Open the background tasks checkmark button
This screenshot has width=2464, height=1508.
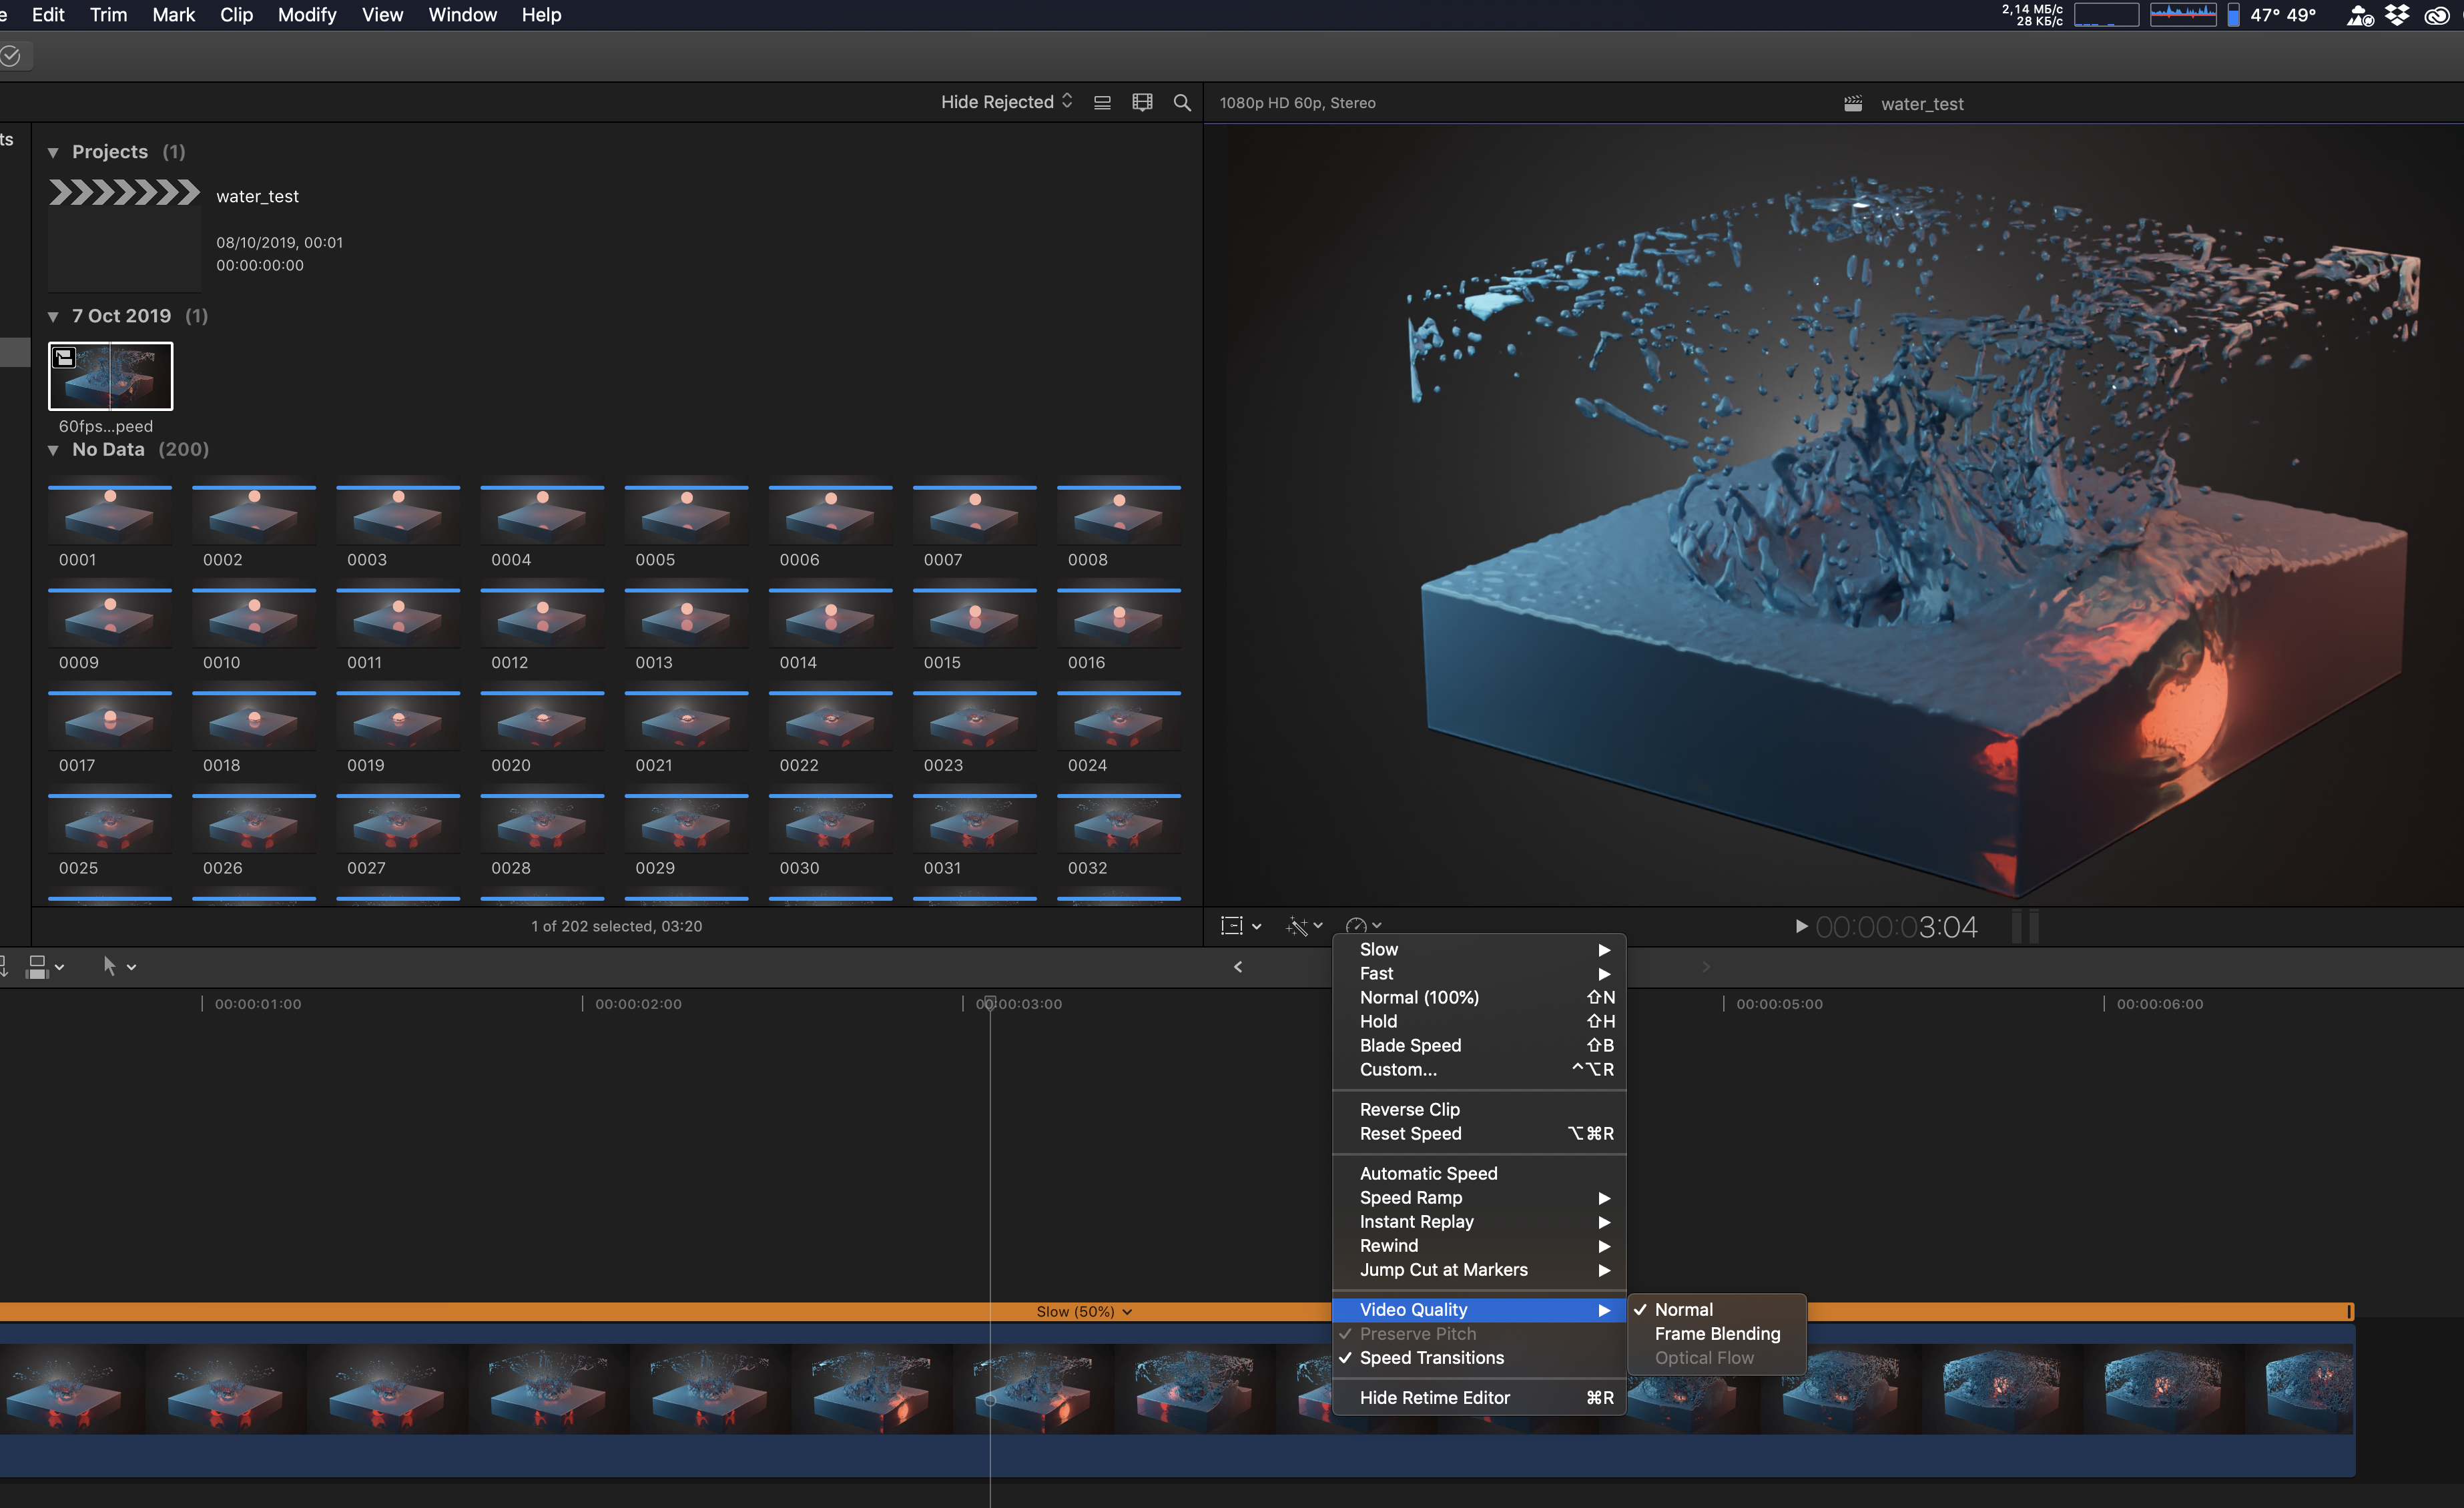[x=11, y=56]
